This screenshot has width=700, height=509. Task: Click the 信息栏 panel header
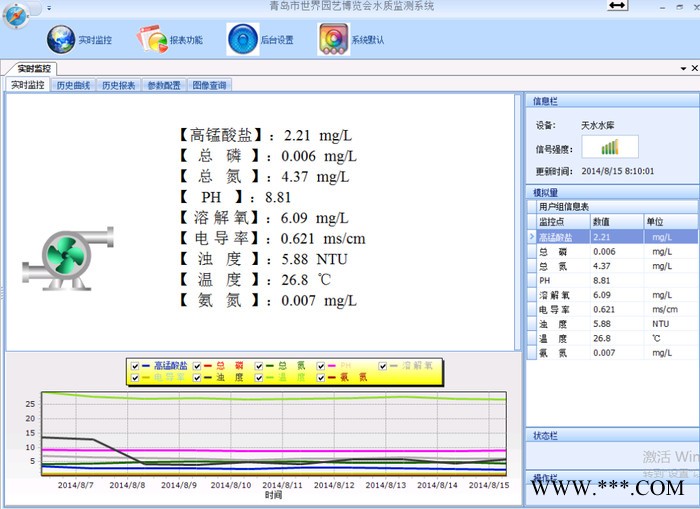click(x=613, y=101)
